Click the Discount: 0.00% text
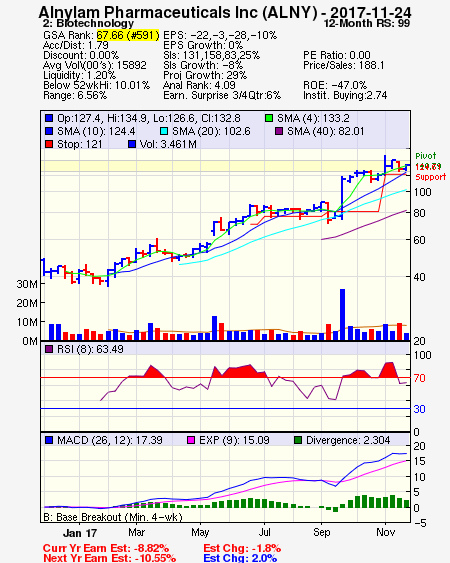 coord(81,55)
